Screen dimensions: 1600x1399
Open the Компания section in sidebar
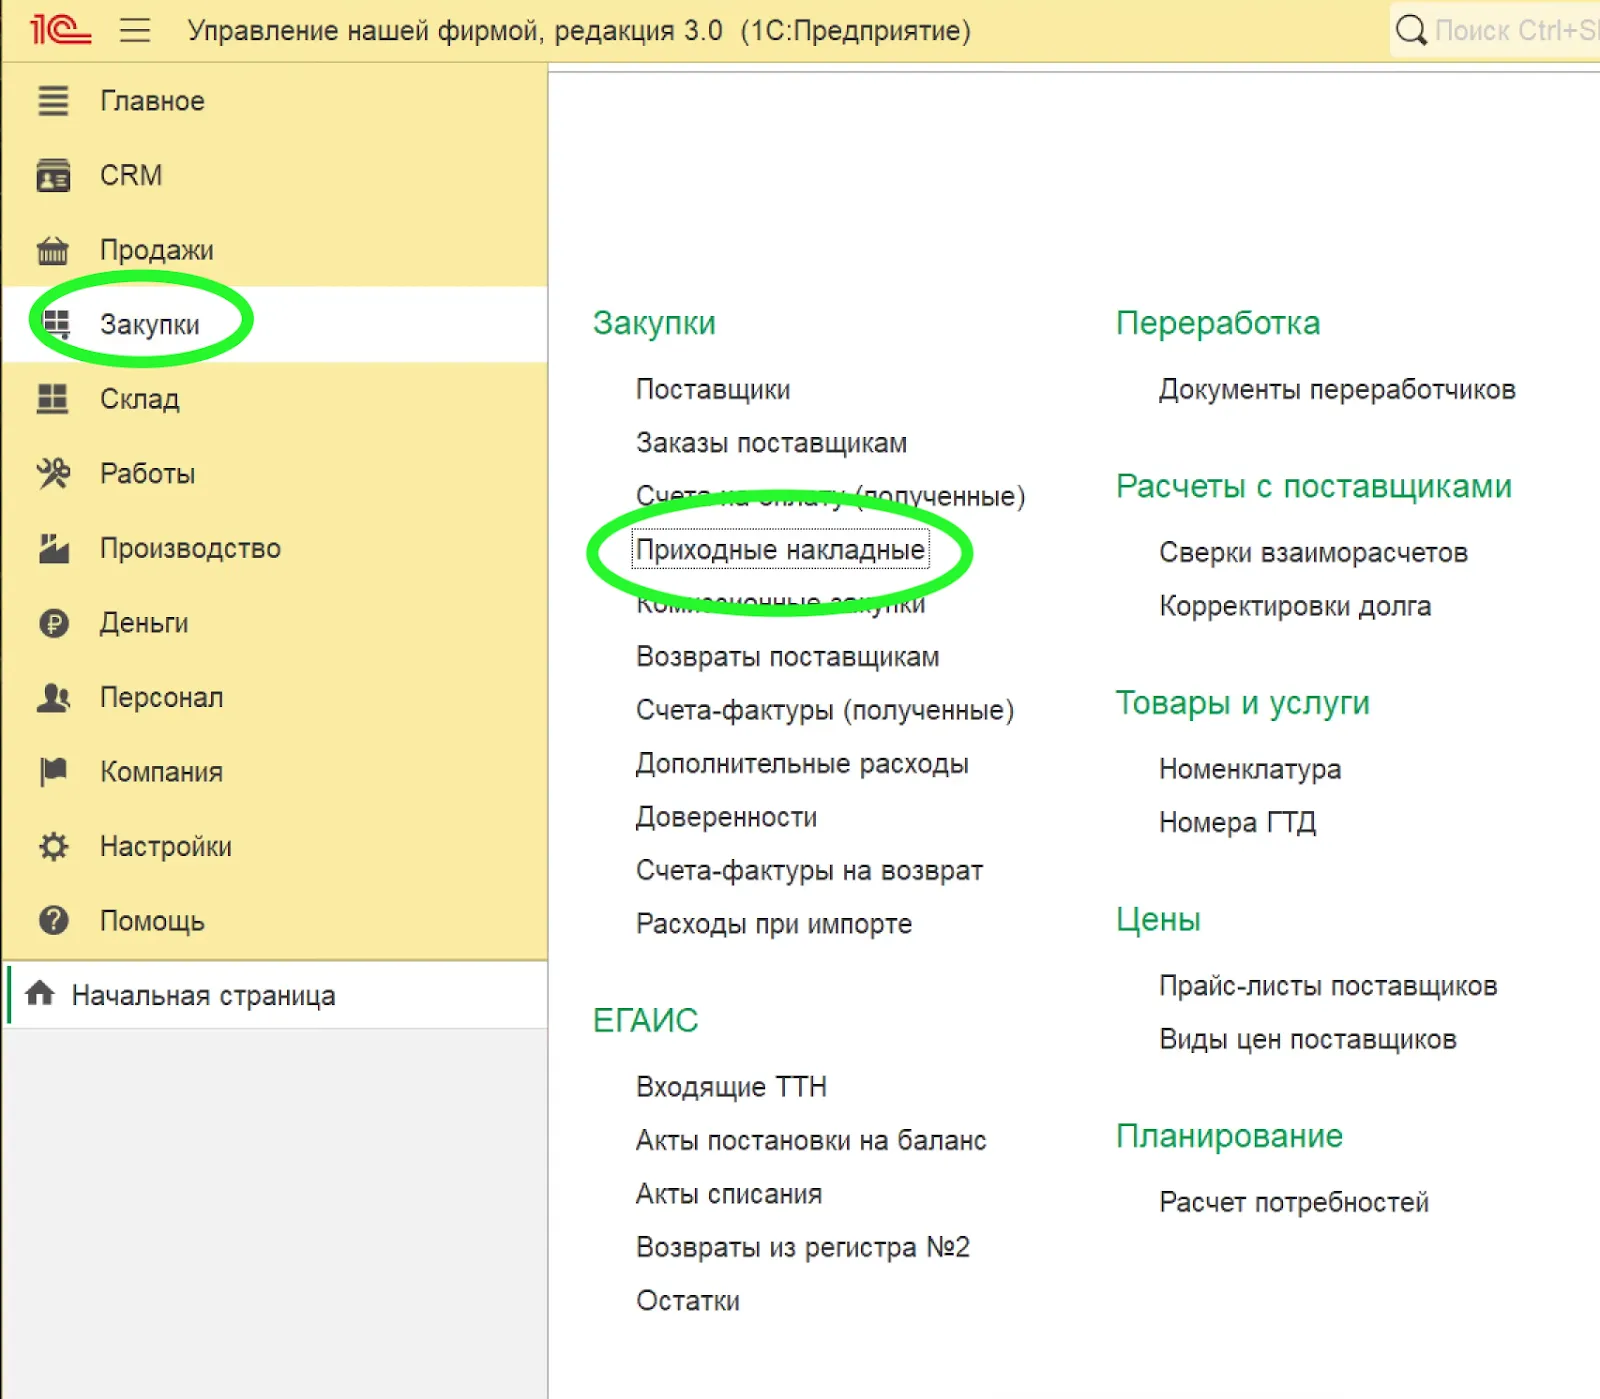tap(161, 772)
